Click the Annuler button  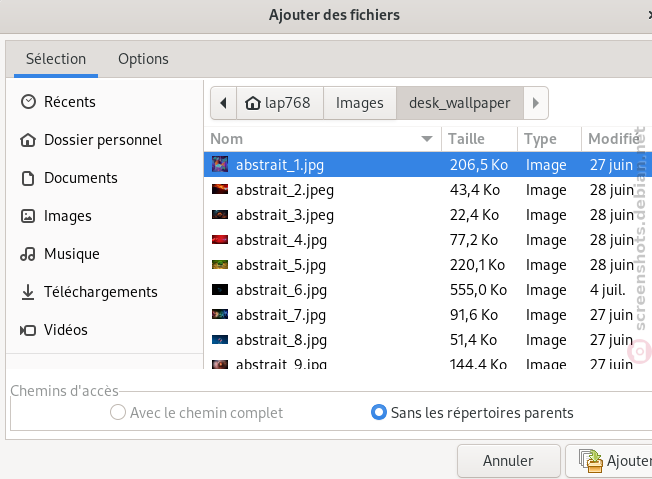(509, 461)
